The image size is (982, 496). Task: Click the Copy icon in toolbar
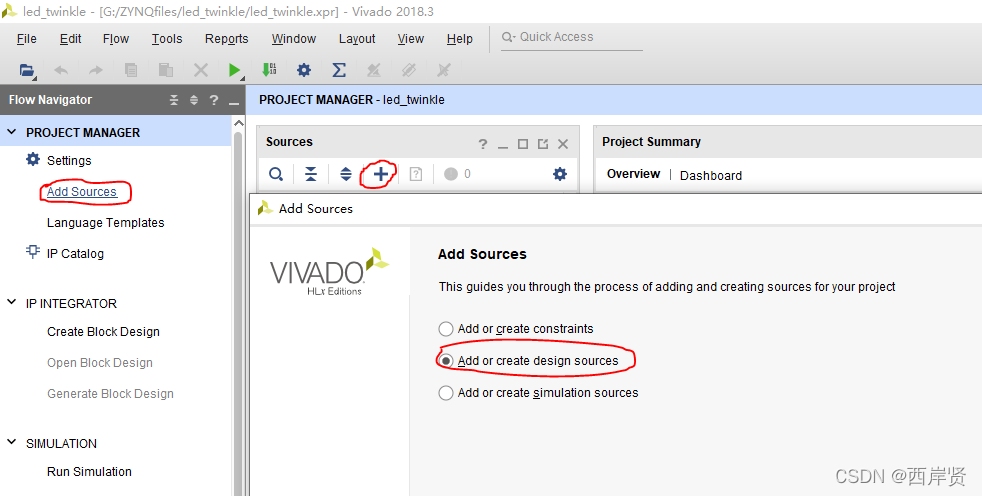131,70
